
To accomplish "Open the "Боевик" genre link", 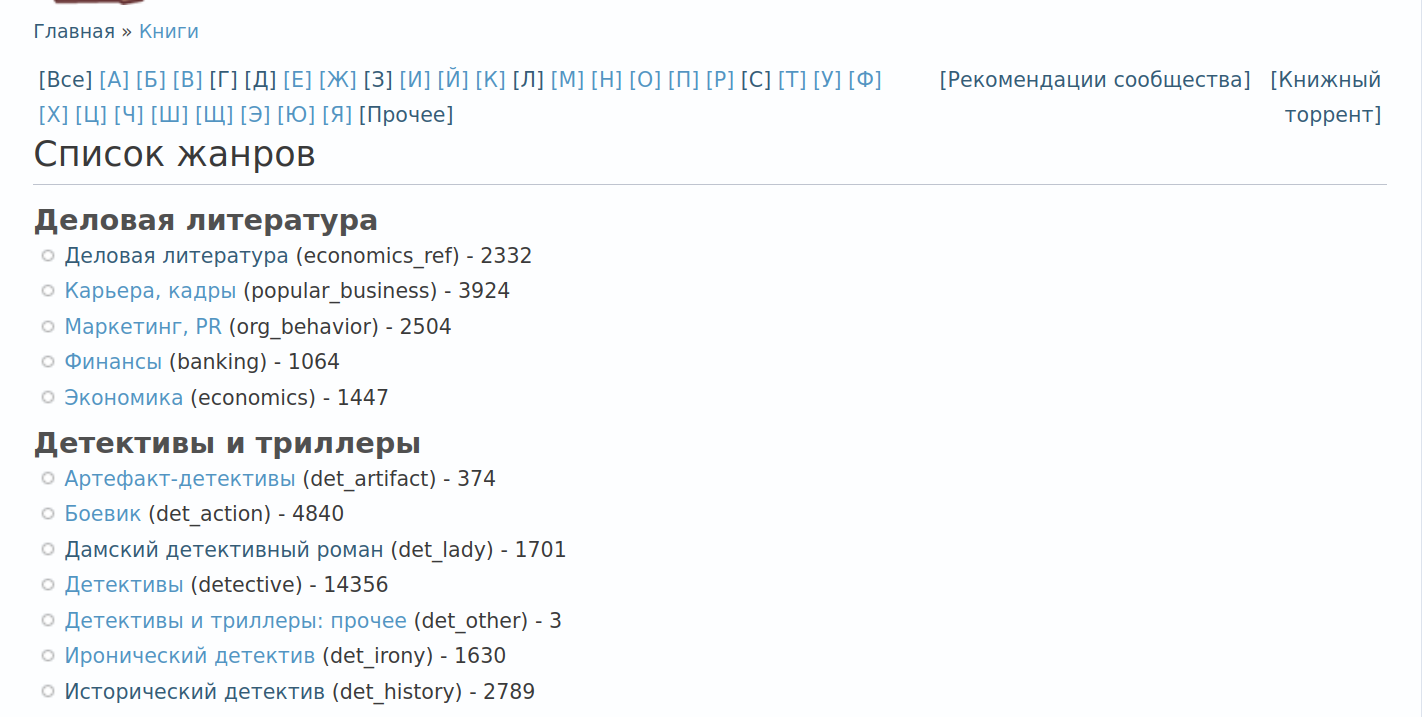I will click(x=101, y=513).
